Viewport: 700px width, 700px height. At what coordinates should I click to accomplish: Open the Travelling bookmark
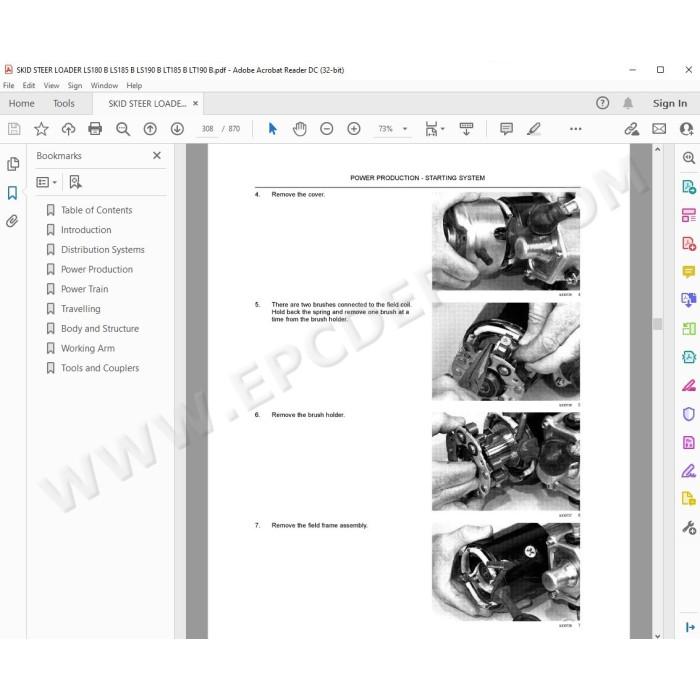coord(80,308)
